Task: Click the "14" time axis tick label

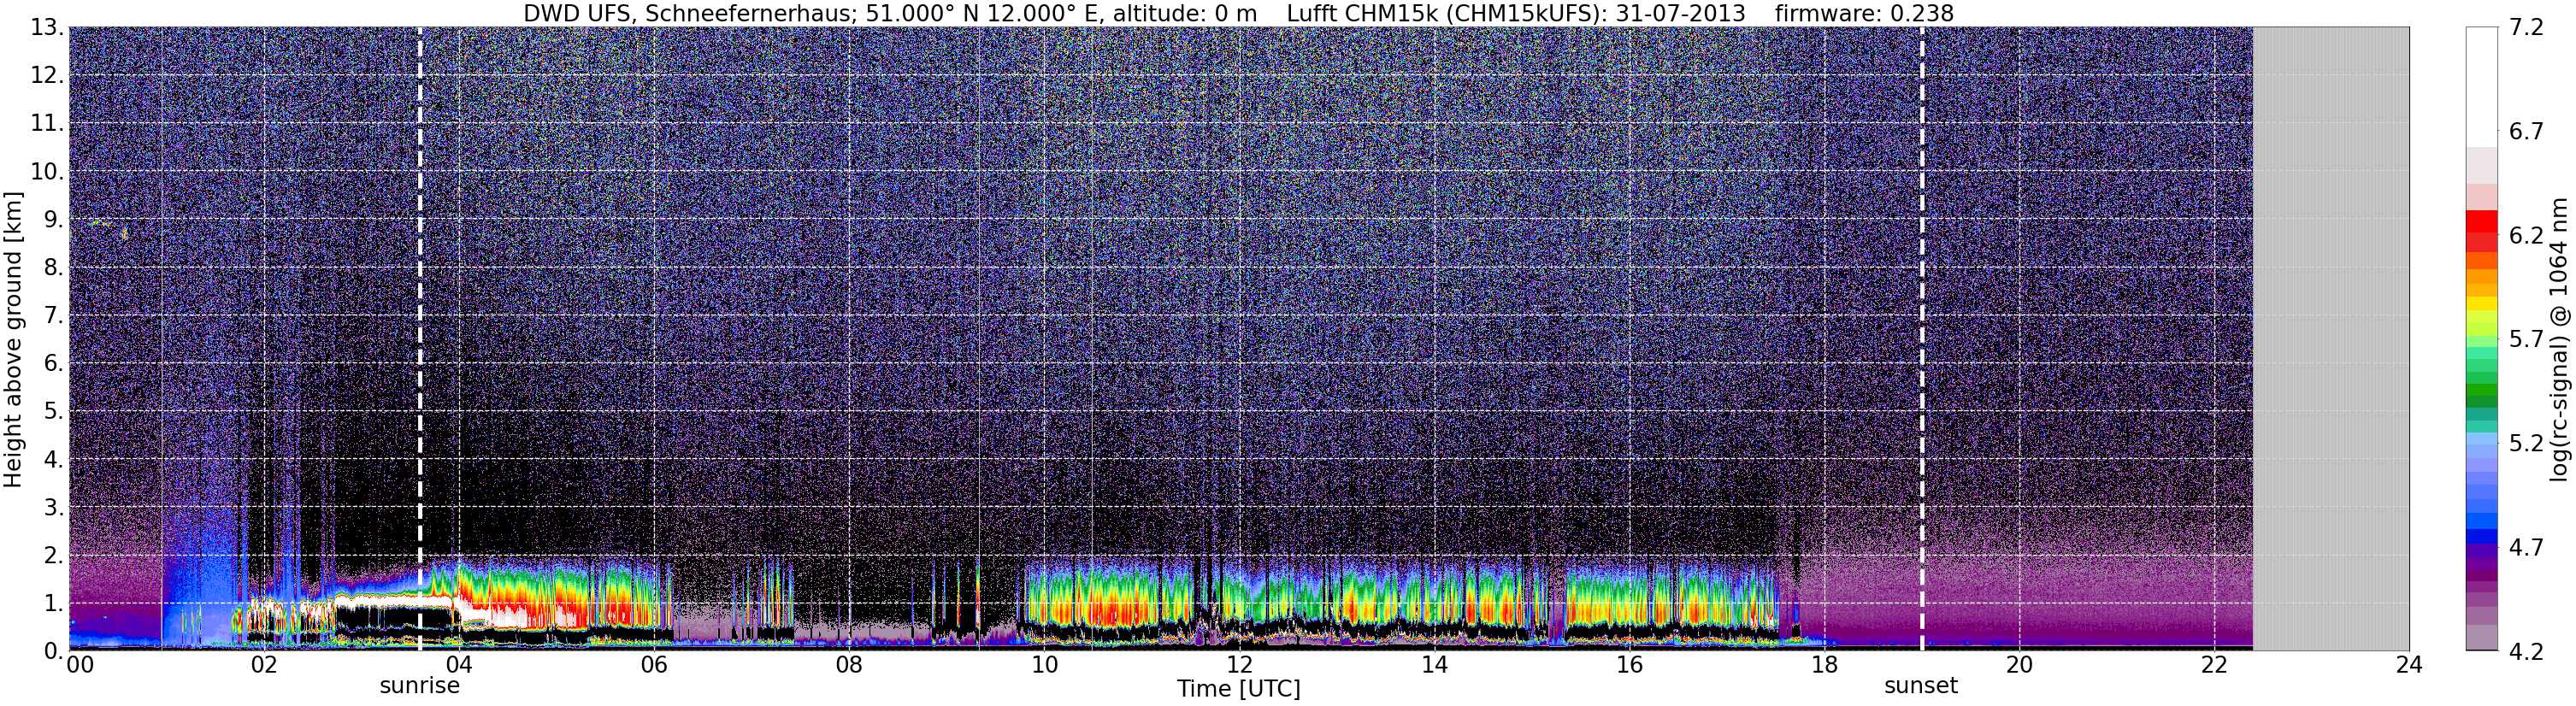Action: coord(1434,665)
